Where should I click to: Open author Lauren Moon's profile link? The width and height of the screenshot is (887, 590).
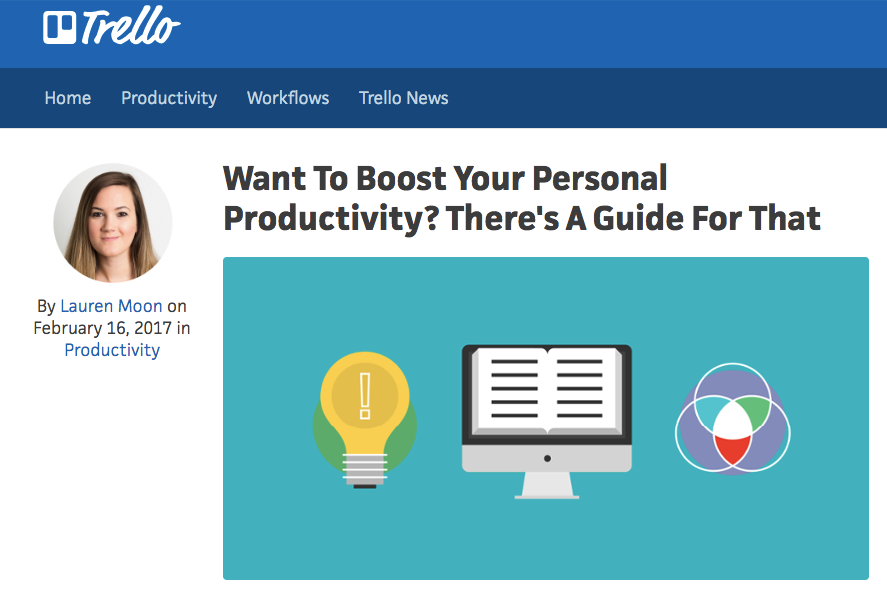pos(111,306)
